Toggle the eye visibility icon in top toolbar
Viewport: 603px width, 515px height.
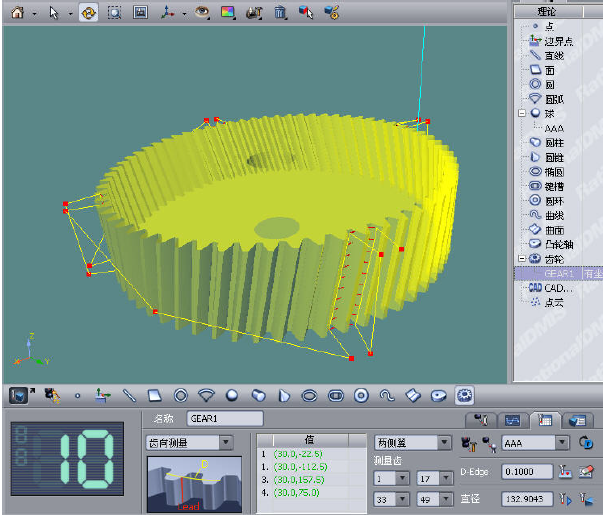(x=202, y=13)
